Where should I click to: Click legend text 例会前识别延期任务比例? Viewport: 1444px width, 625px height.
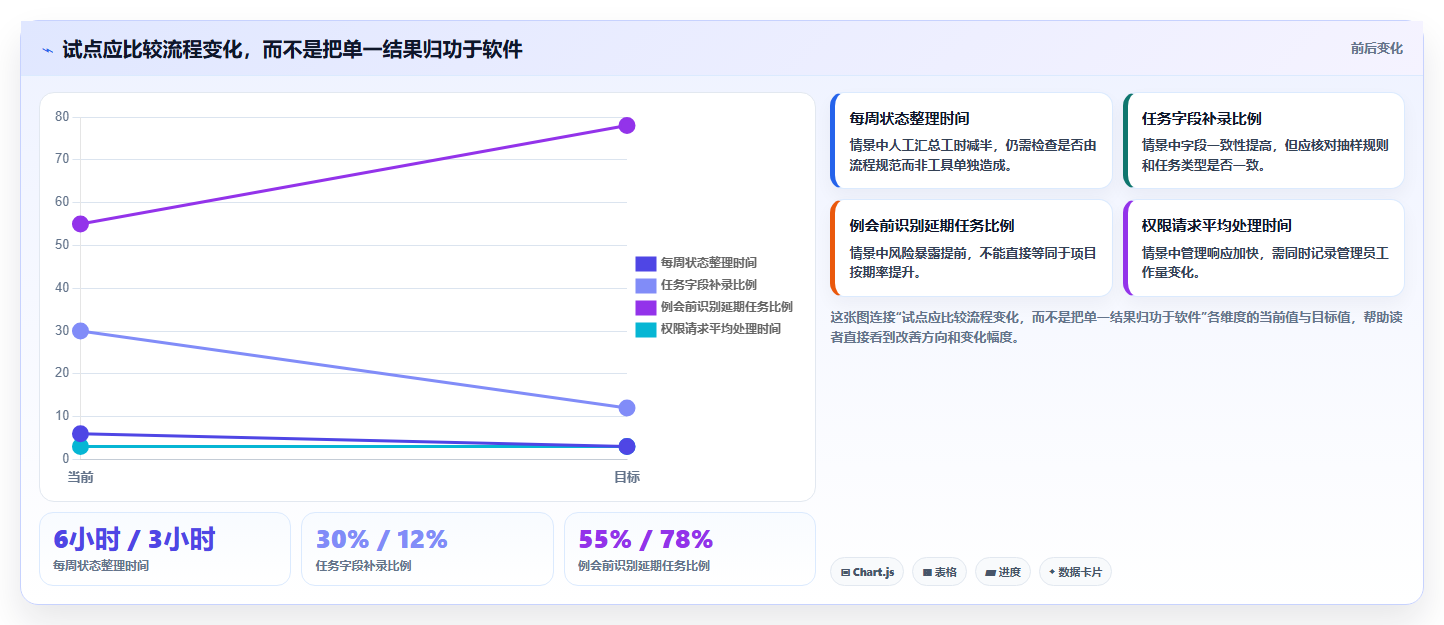[x=726, y=307]
